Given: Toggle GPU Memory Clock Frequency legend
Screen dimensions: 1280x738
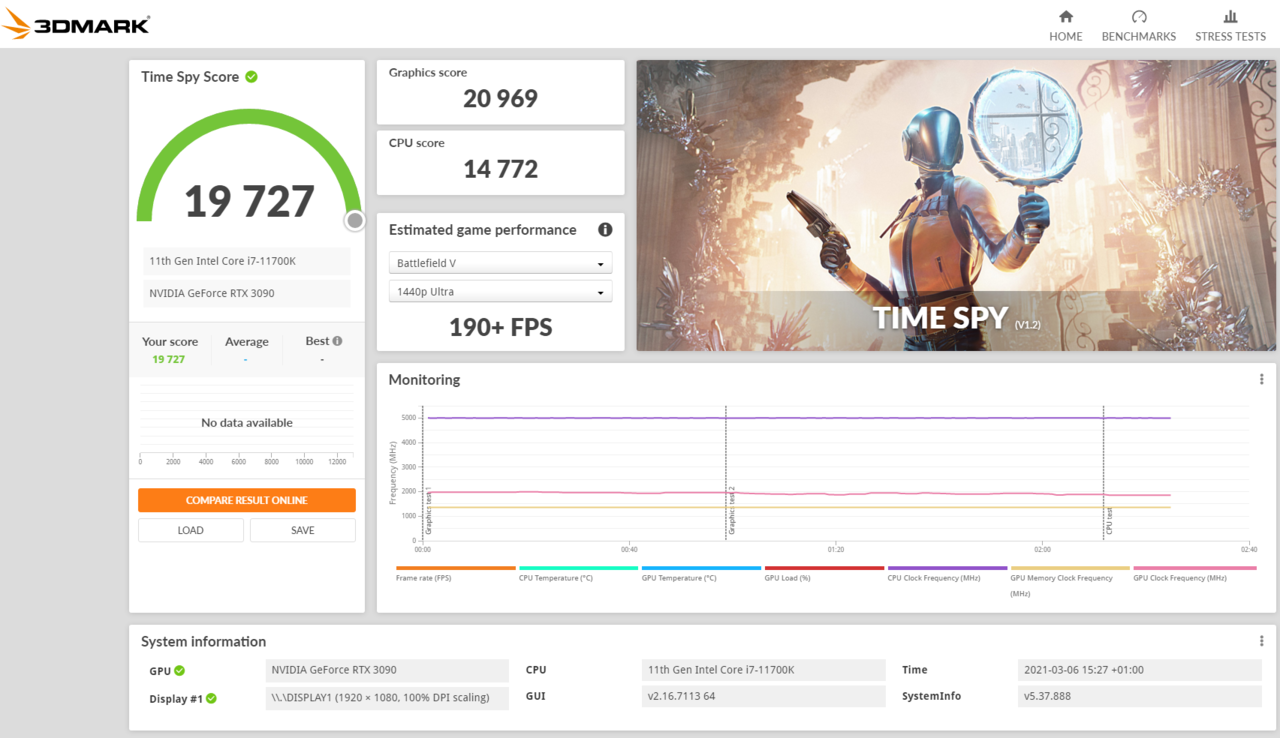Looking at the screenshot, I should (1070, 581).
